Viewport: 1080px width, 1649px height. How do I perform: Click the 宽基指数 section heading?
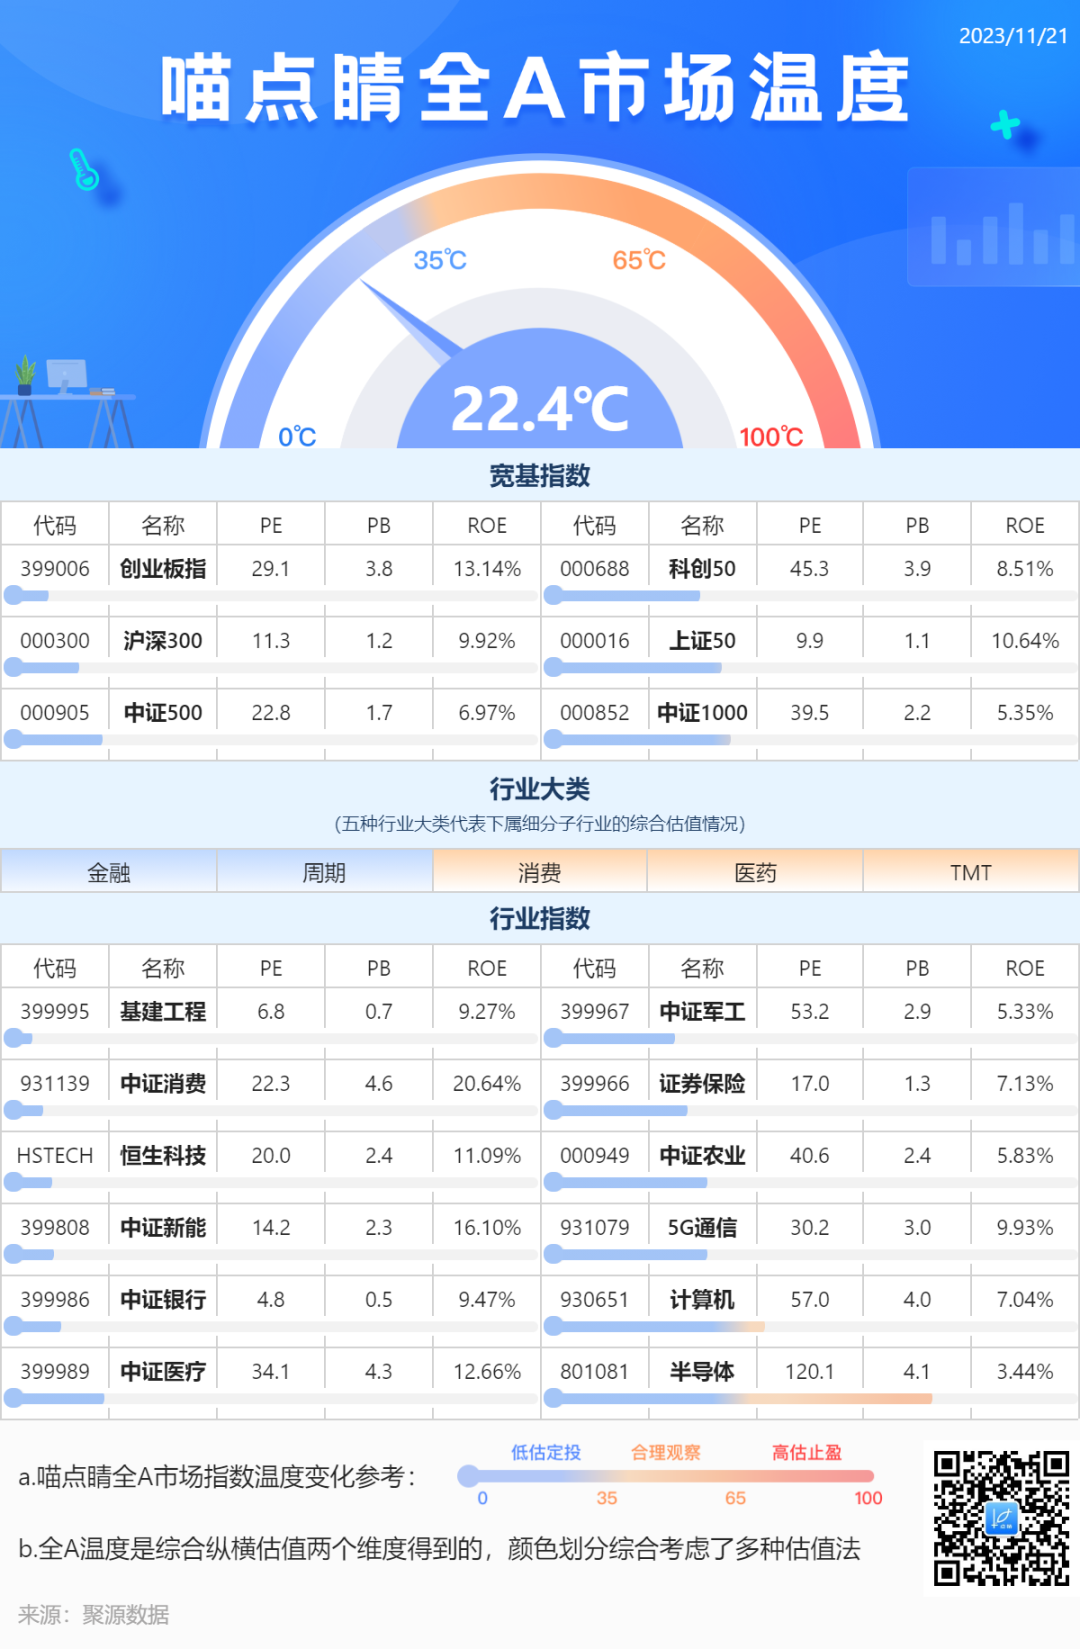pyautogui.click(x=540, y=475)
